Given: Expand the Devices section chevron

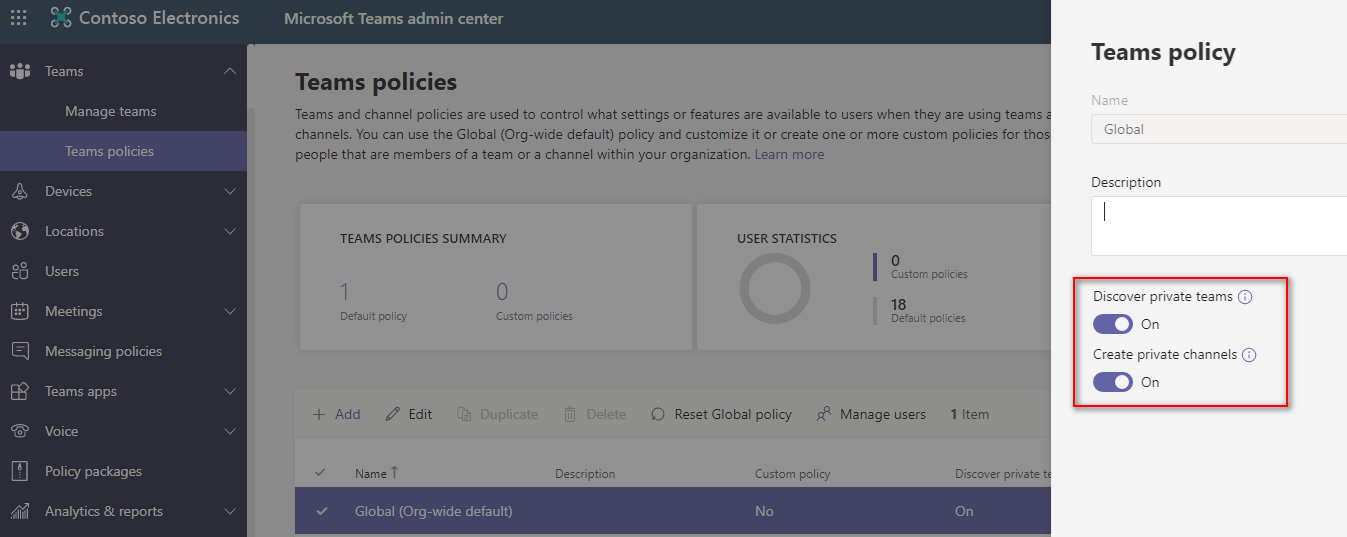Looking at the screenshot, I should point(230,191).
